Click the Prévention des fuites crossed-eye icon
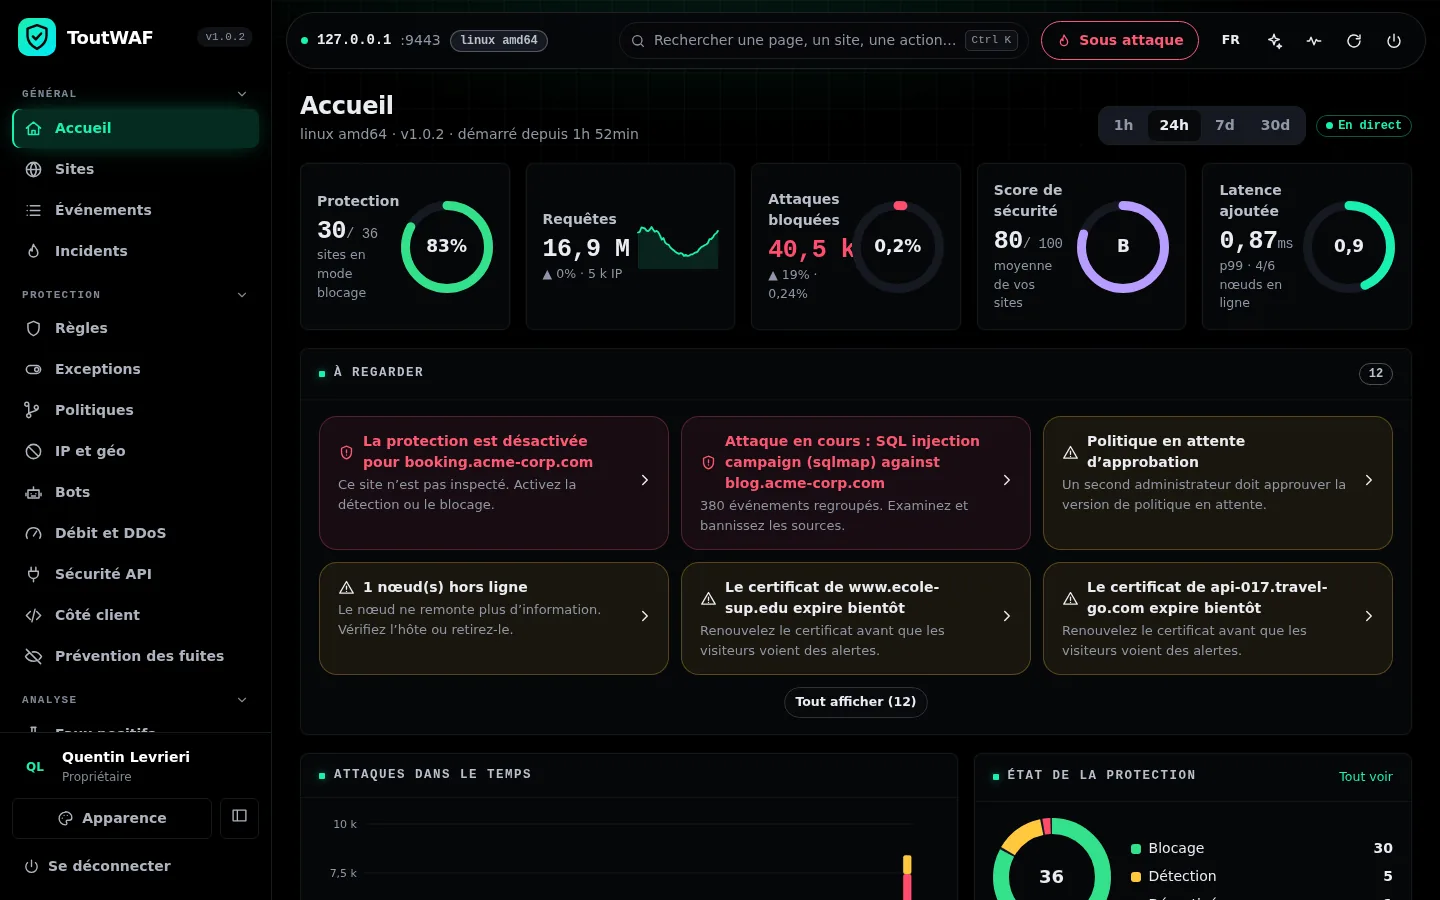The height and width of the screenshot is (900, 1440). click(x=33, y=656)
